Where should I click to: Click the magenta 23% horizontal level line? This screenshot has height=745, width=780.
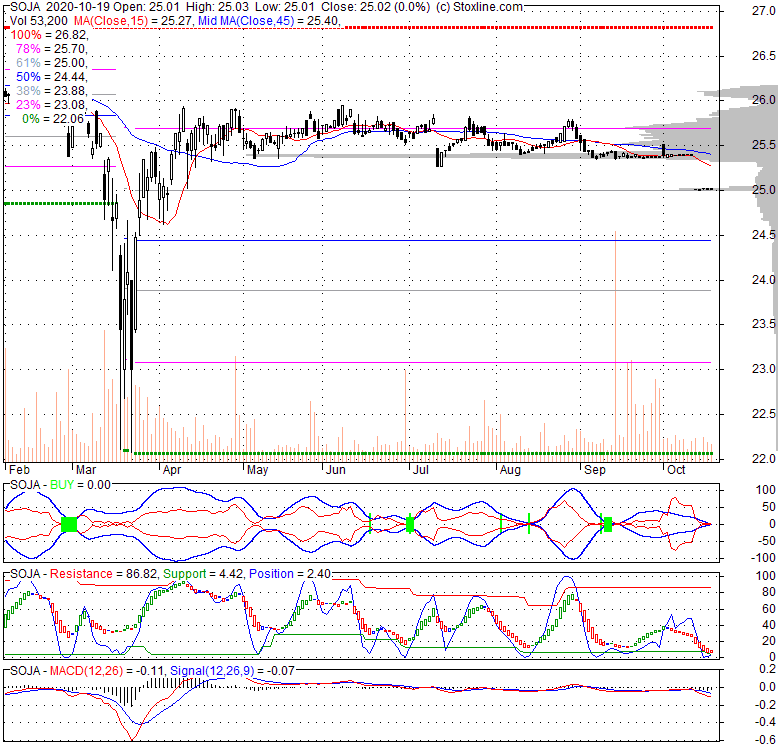423,363
